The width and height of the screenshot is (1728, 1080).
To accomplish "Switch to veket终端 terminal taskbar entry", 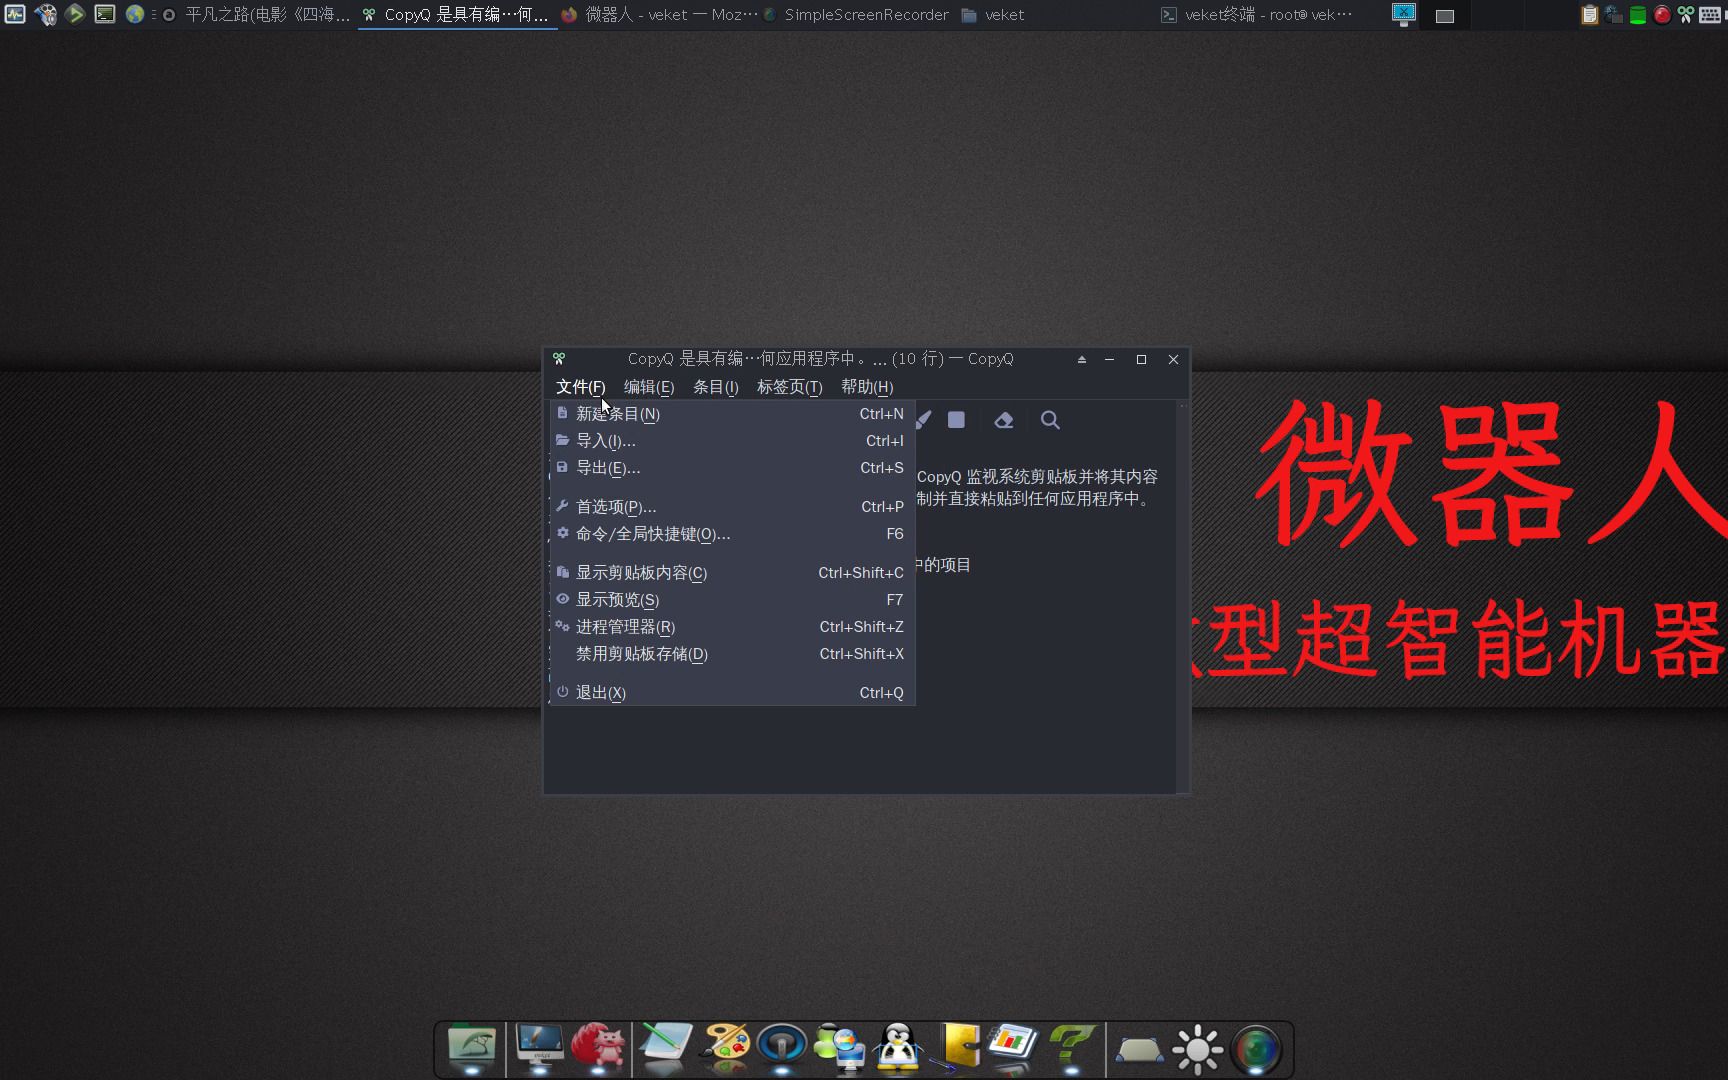I will [1257, 15].
